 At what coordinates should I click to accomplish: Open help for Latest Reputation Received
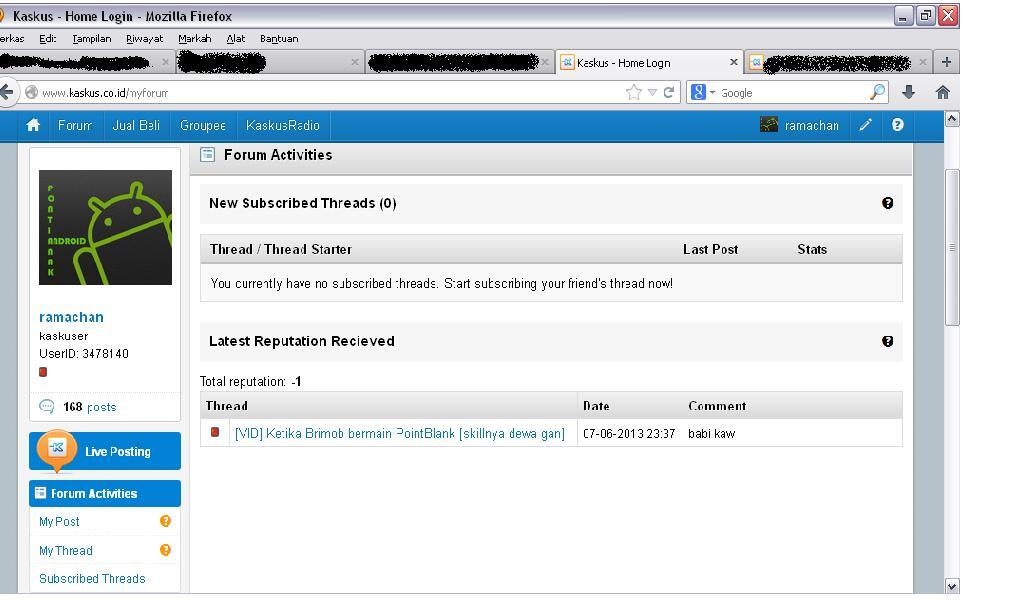point(888,341)
